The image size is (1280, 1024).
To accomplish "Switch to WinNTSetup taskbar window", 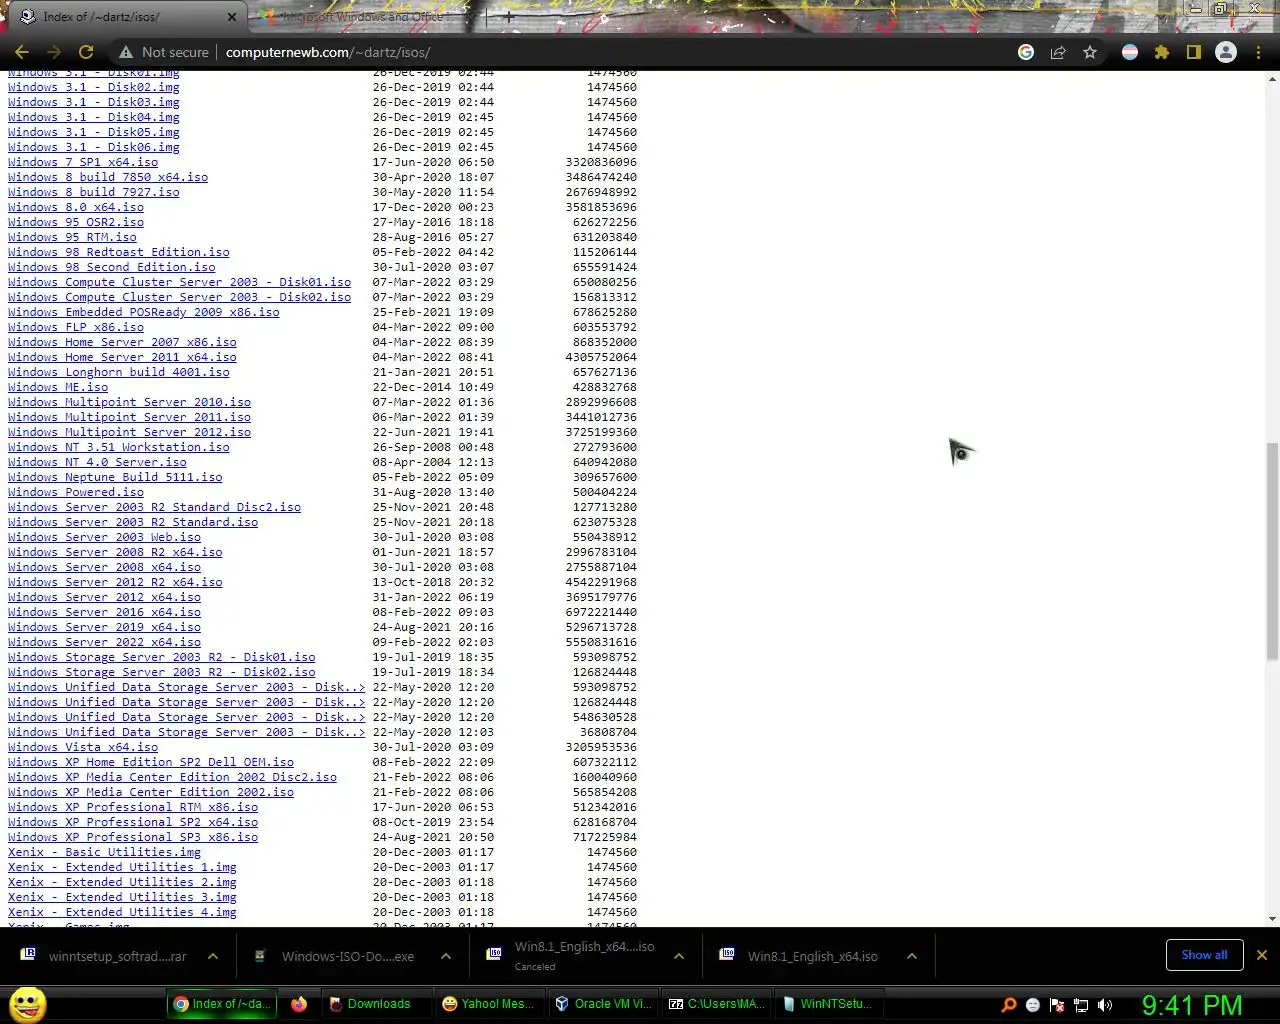I will 828,1004.
